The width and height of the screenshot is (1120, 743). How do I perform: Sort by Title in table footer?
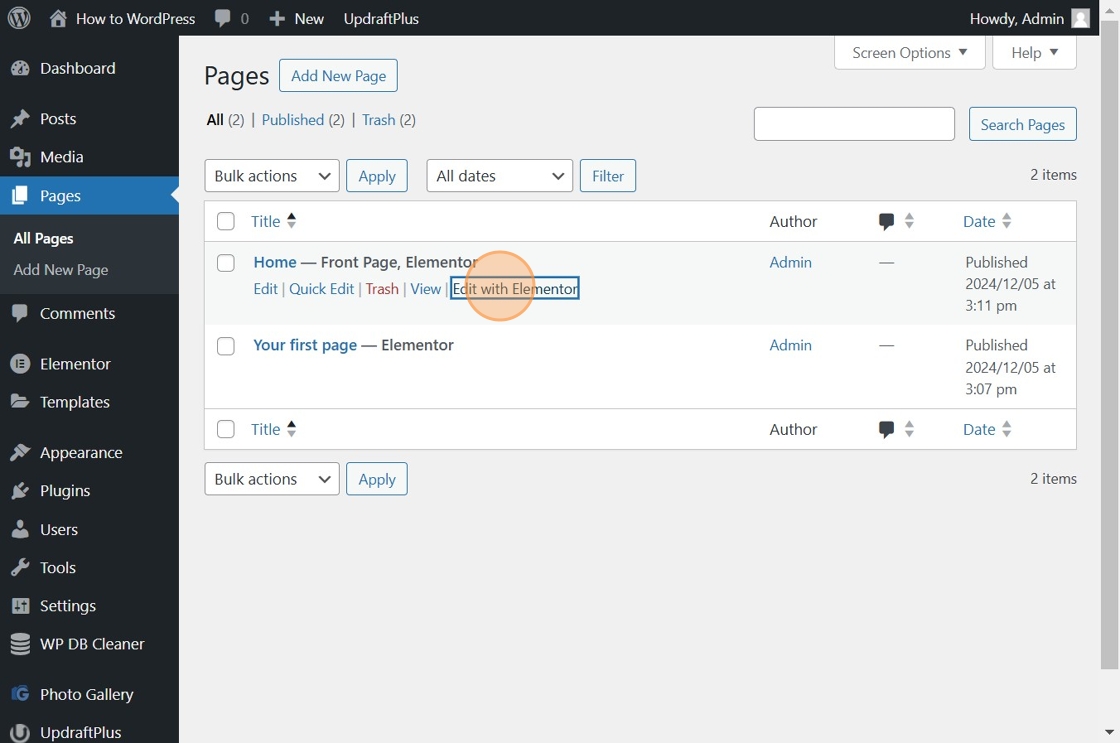274,429
